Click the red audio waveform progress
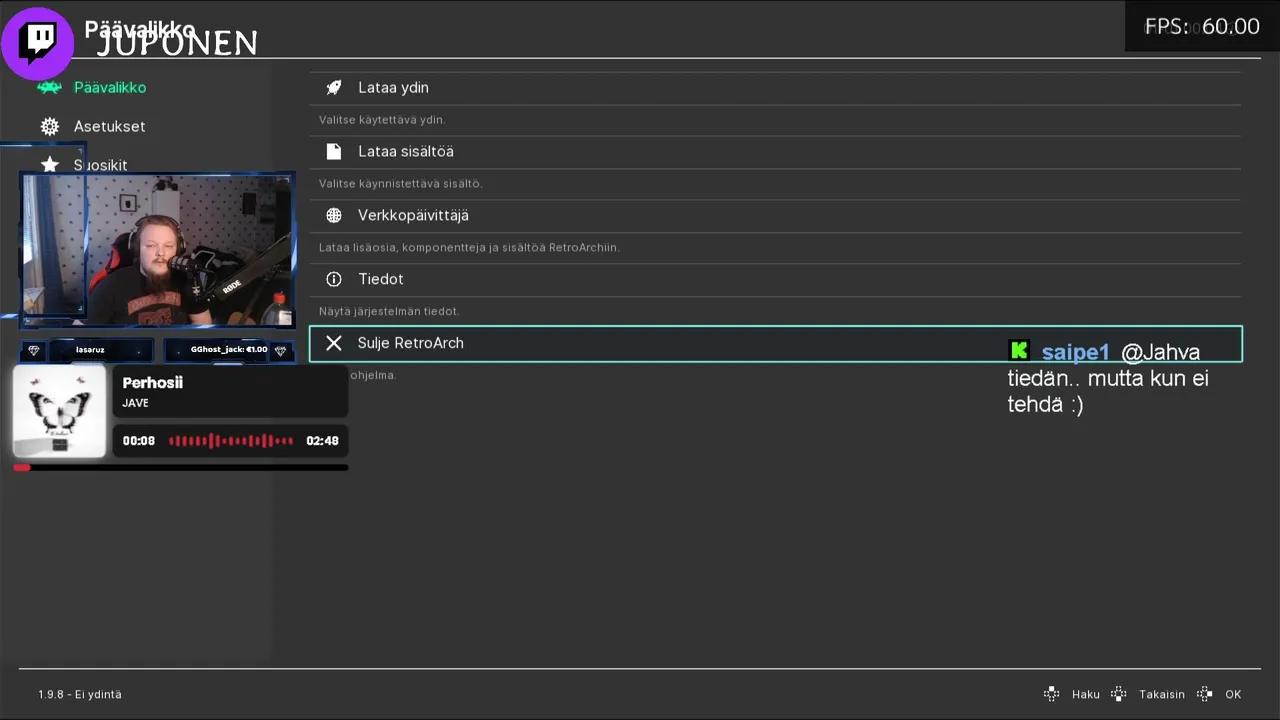The image size is (1280, 720). pyautogui.click(x=231, y=441)
